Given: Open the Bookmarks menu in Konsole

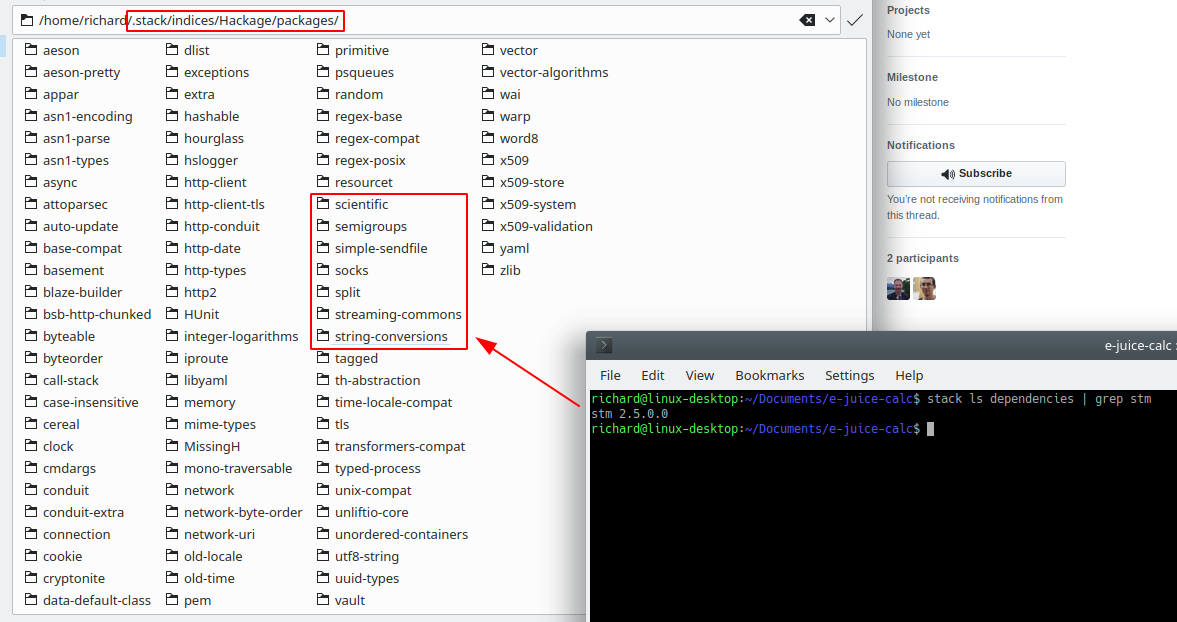Looking at the screenshot, I should click(x=770, y=375).
